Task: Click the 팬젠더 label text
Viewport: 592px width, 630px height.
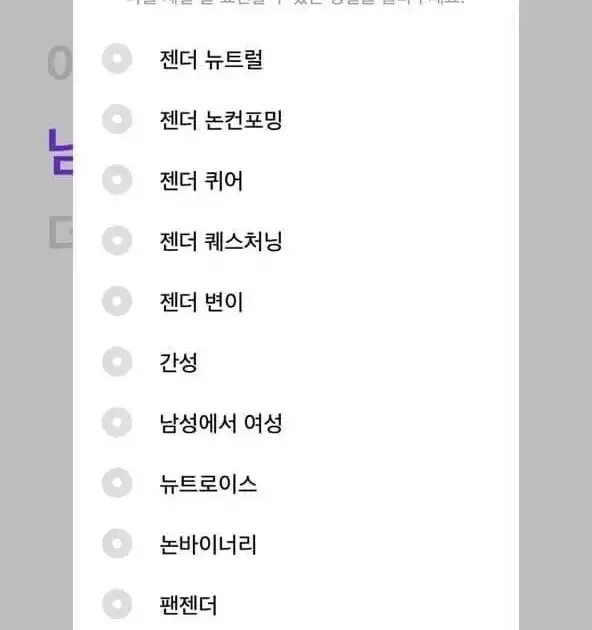Action: point(188,605)
